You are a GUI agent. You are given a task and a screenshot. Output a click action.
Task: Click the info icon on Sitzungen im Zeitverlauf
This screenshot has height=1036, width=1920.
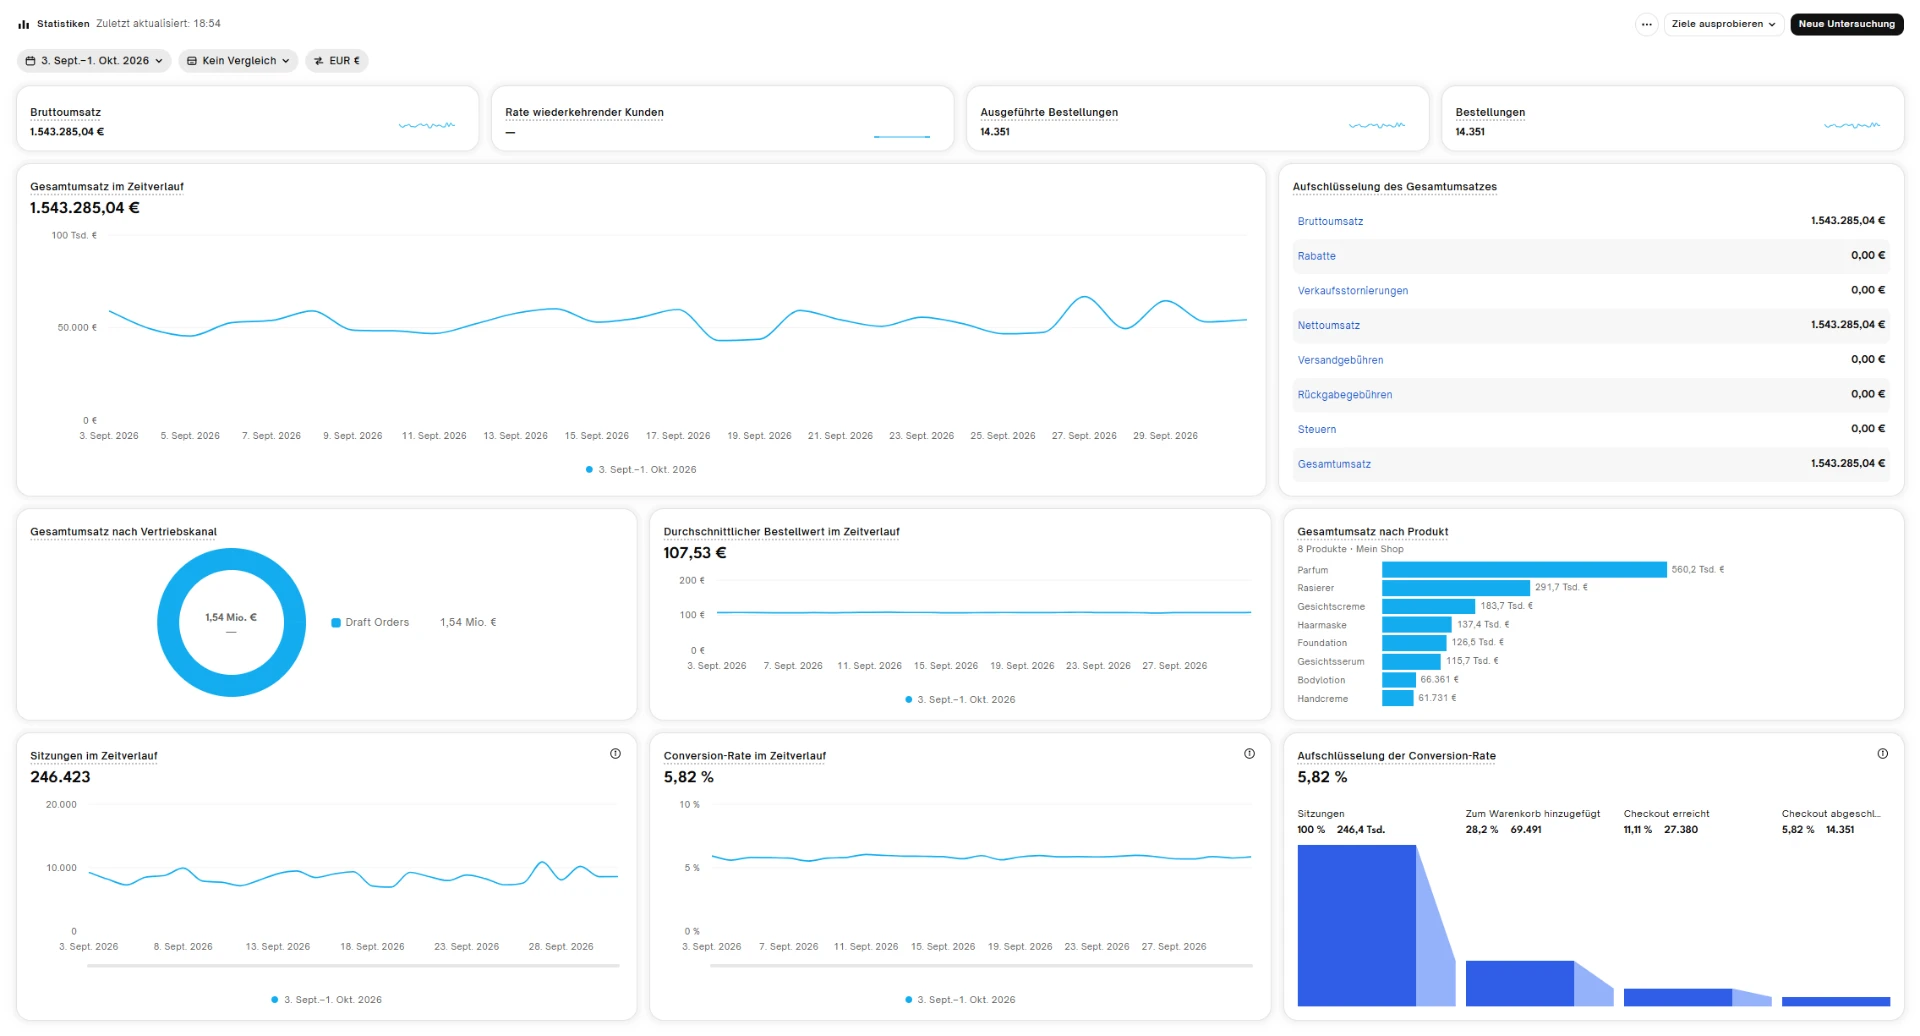(615, 754)
